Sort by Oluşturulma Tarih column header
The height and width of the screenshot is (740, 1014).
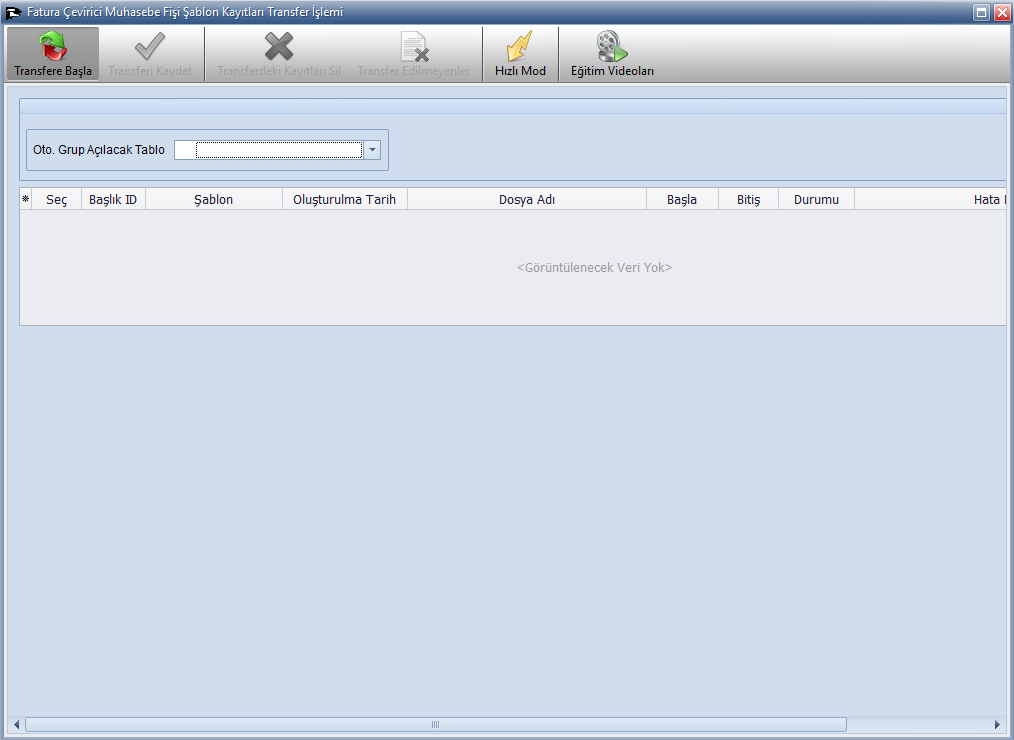coord(345,199)
